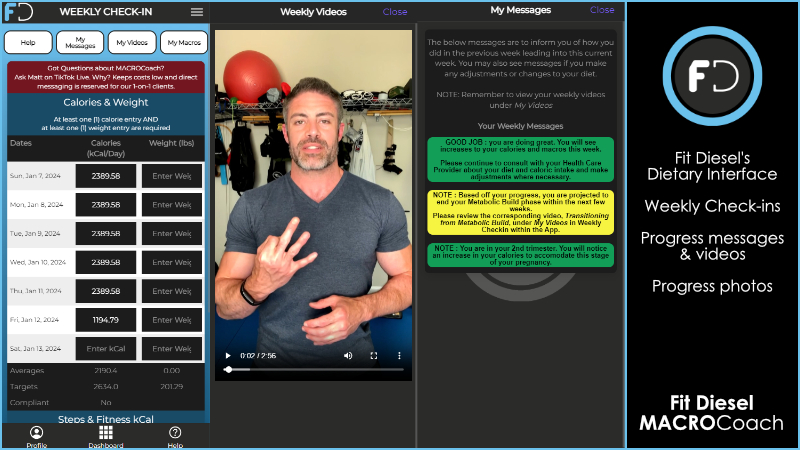
Task: Click the weight field for Thu, Jan 11
Action: click(172, 291)
